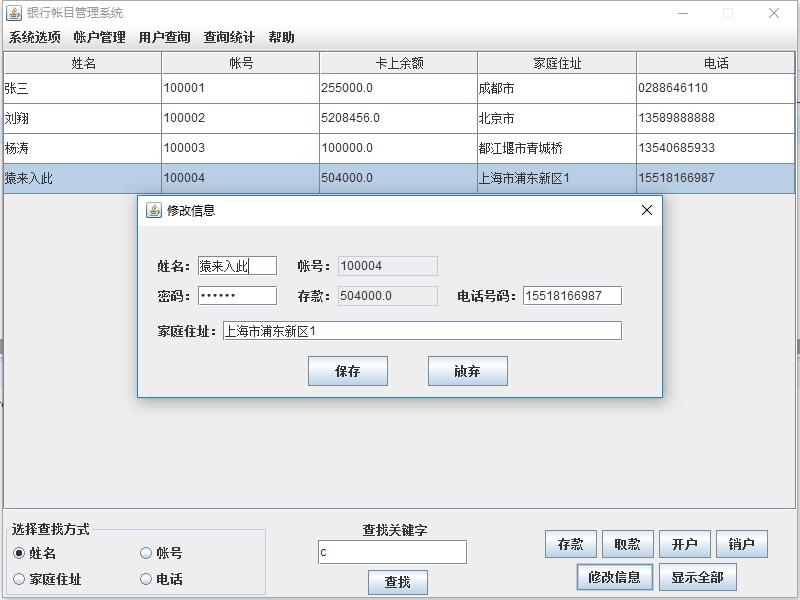The image size is (800, 600).
Task: Click the 保存 button in the dialog
Action: tap(347, 370)
